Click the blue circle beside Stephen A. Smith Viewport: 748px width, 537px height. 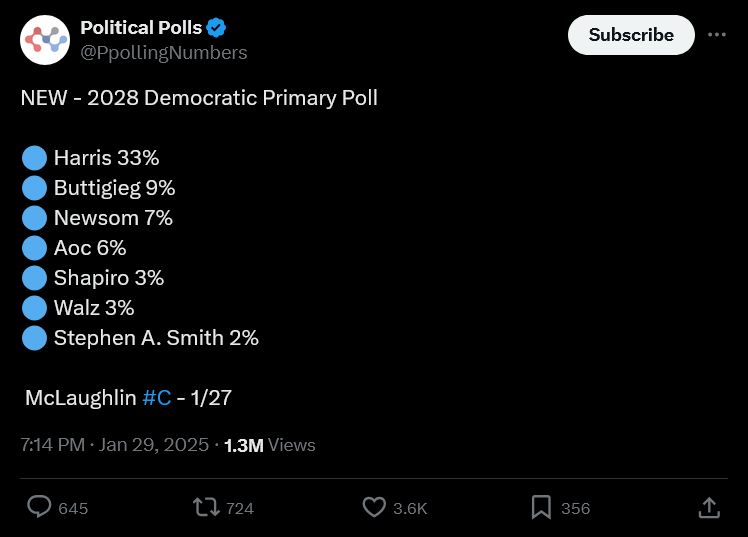pos(34,338)
